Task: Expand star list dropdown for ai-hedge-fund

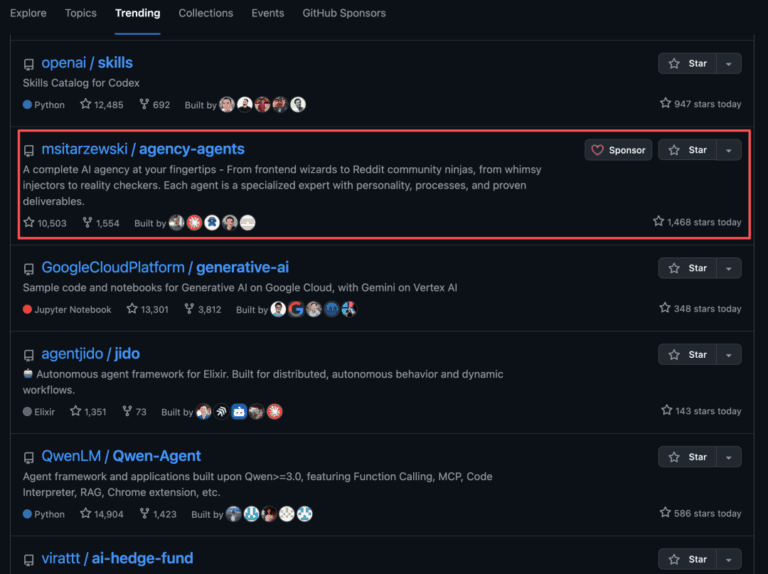Action: click(729, 559)
